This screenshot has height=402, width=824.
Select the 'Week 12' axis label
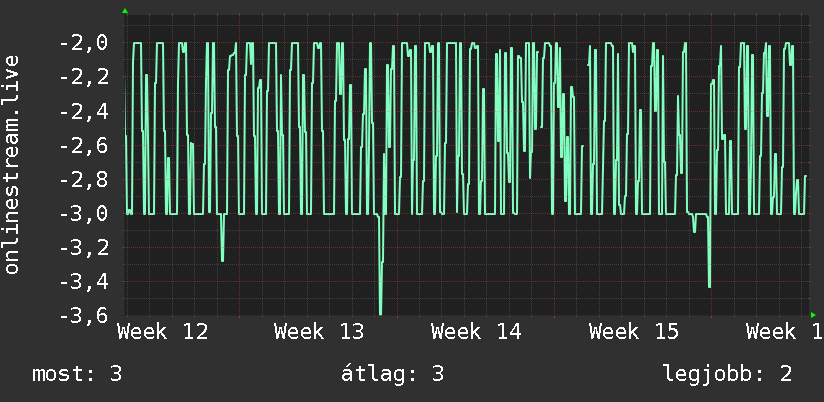point(162,332)
